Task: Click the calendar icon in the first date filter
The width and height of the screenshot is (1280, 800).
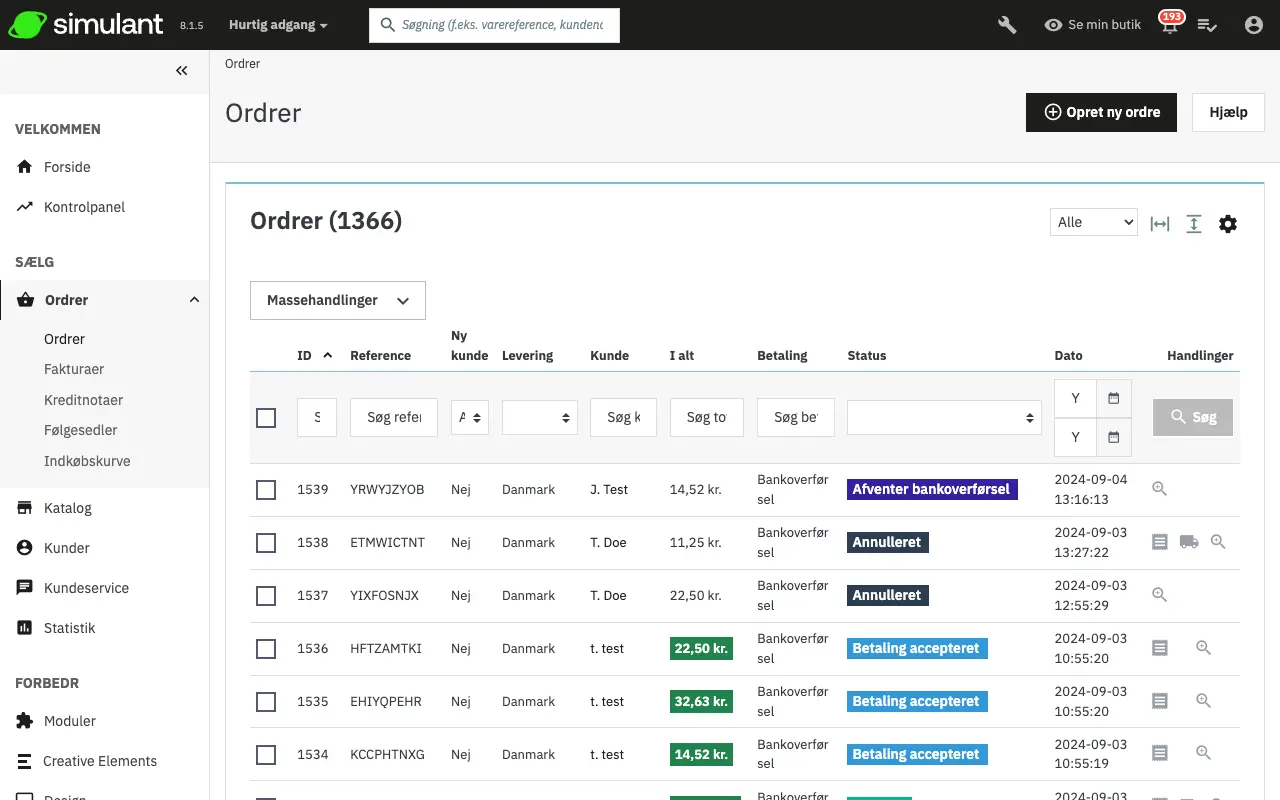Action: (1114, 398)
